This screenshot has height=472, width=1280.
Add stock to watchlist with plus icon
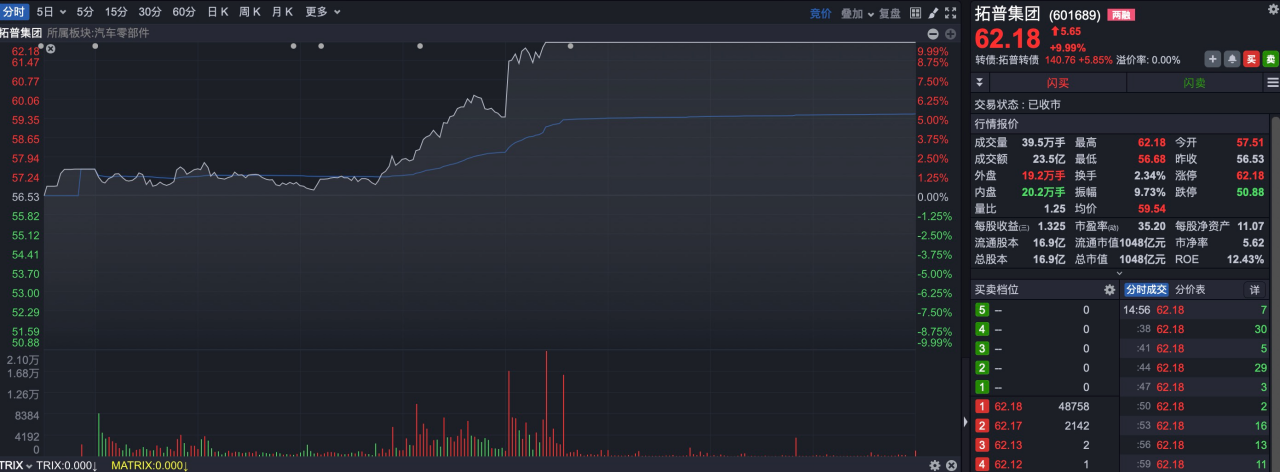pyautogui.click(x=1212, y=60)
